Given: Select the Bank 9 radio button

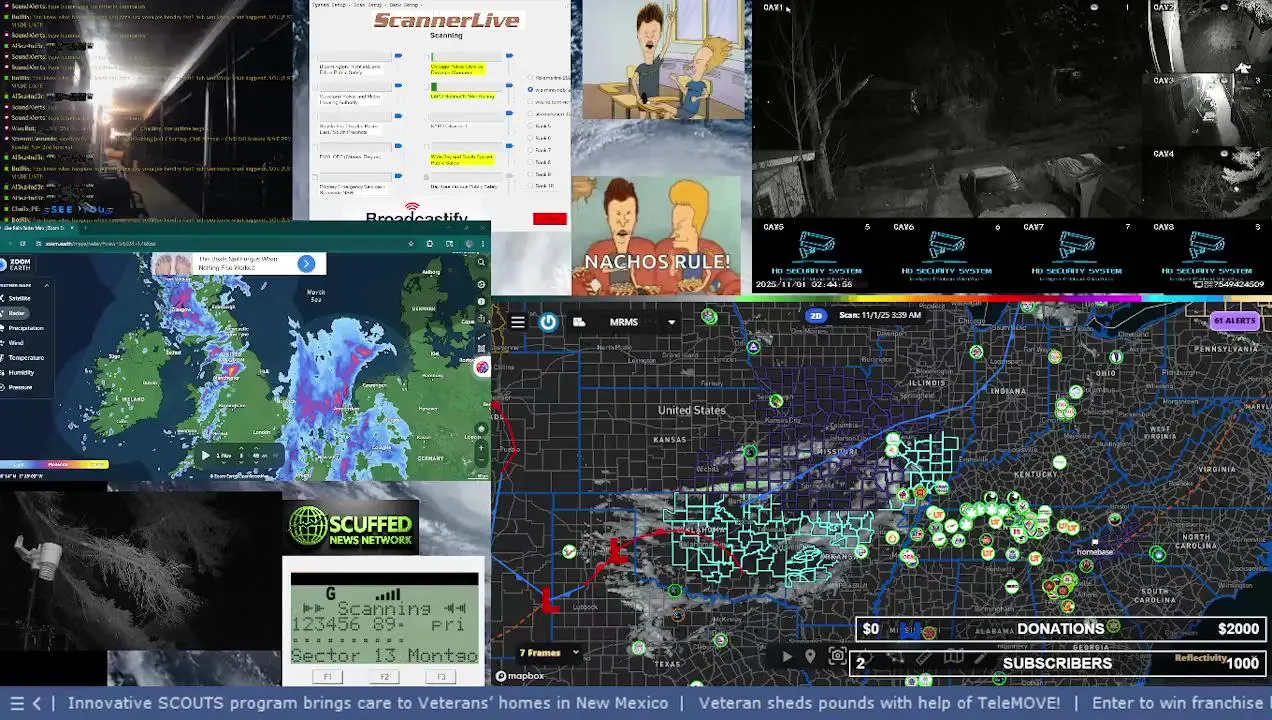Looking at the screenshot, I should click(x=530, y=174).
